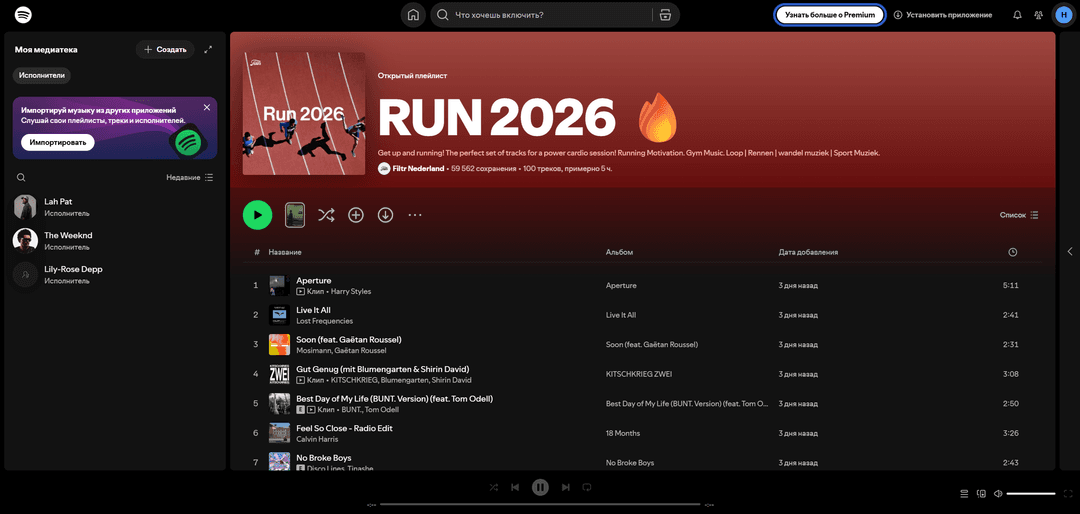Expand the library to full view

coord(209,50)
